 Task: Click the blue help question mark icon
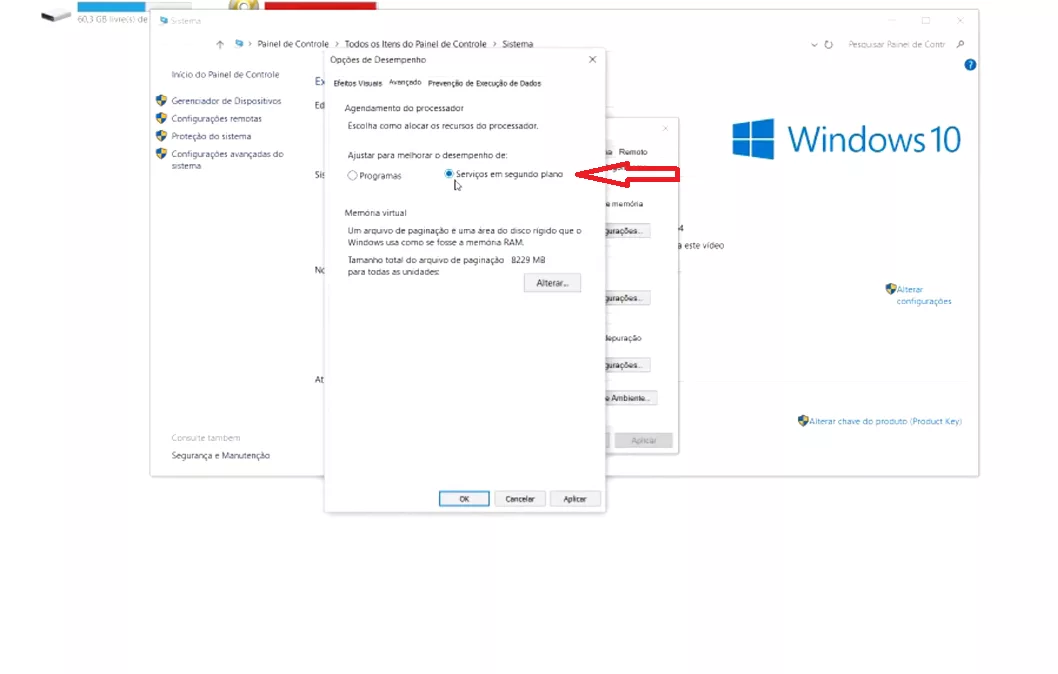pyautogui.click(x=970, y=65)
